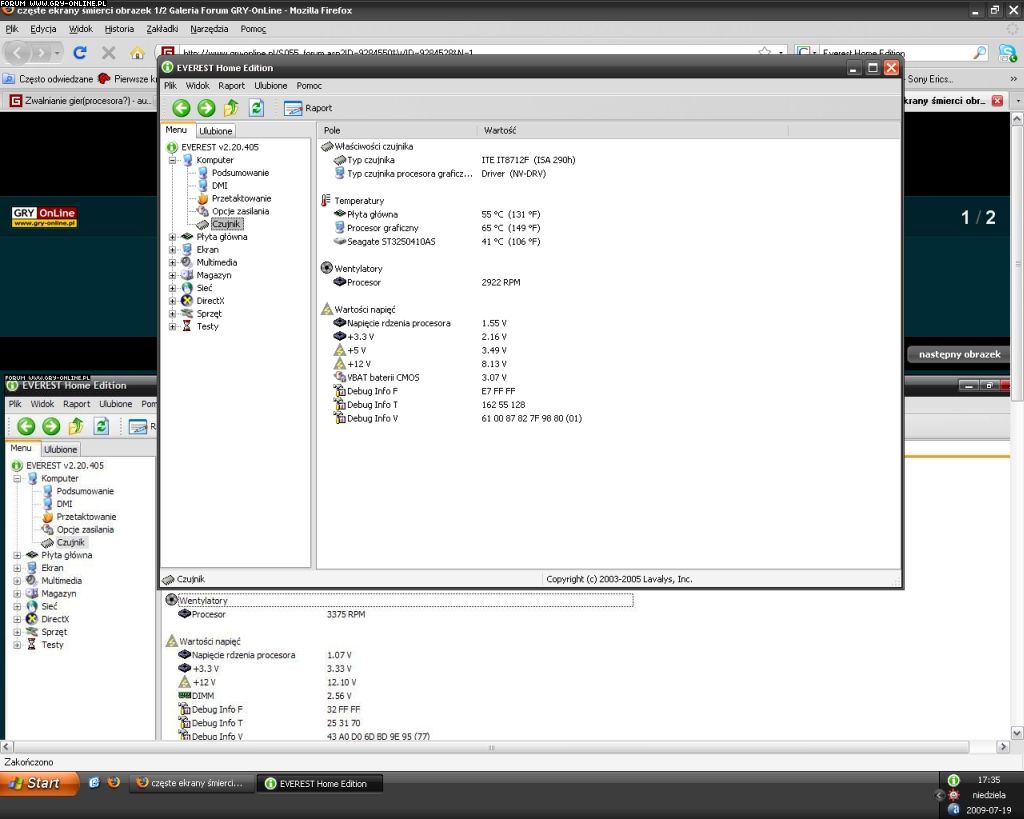Open the Zakładki menu in Firefox
The image size is (1024, 819).
tap(162, 29)
